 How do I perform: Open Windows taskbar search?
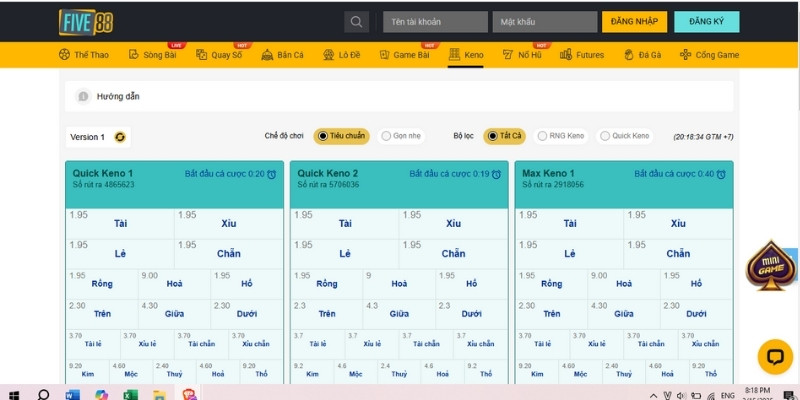pos(43,395)
